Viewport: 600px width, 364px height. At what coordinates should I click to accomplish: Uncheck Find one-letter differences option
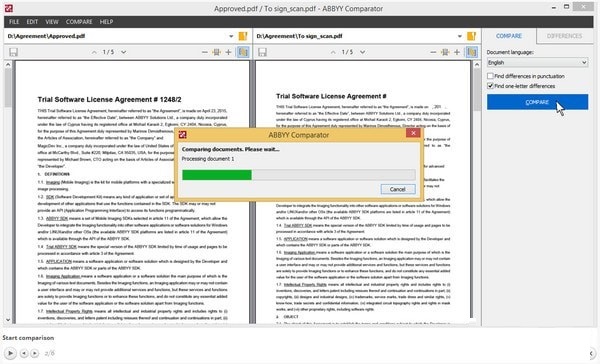(x=490, y=86)
